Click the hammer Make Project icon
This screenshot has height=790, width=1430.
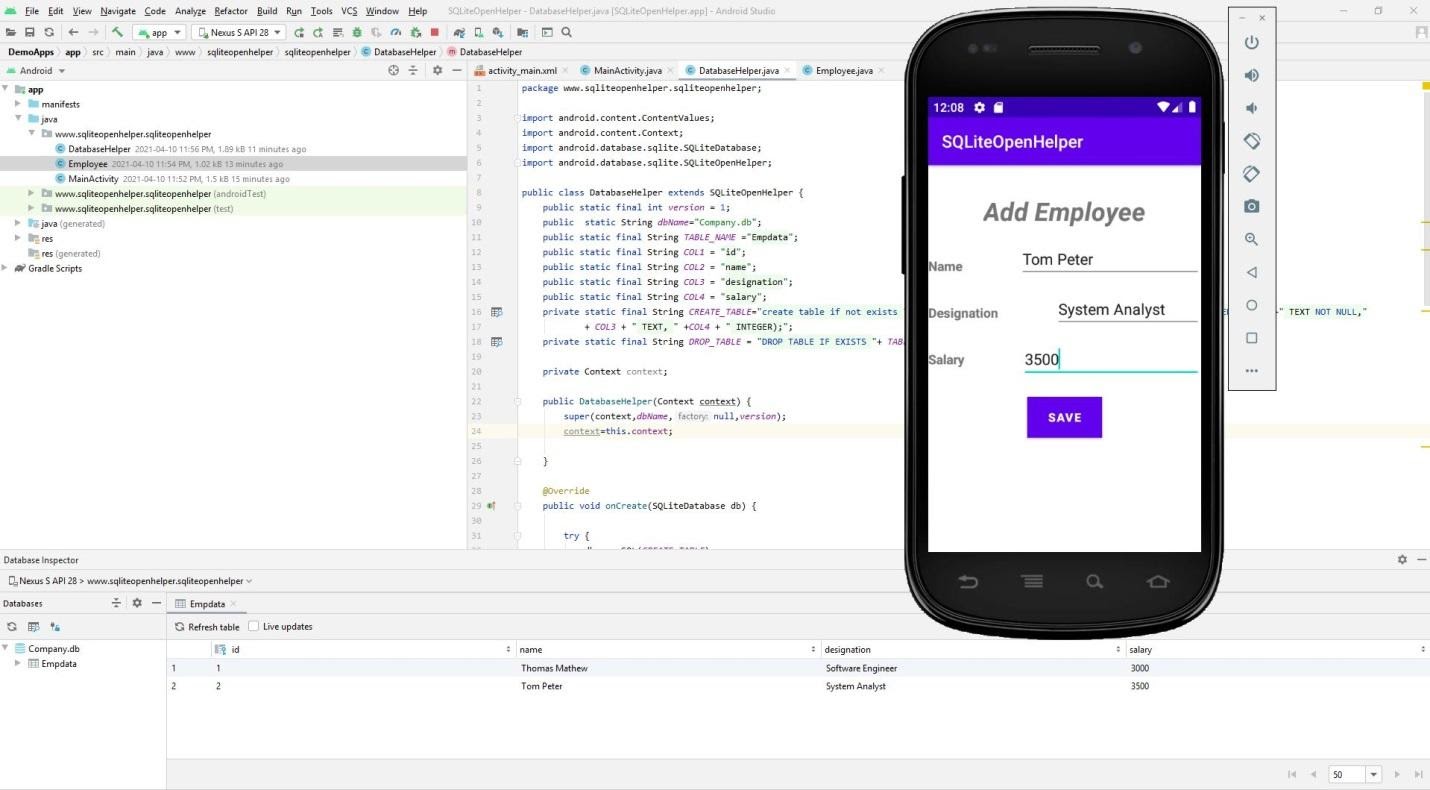click(117, 32)
